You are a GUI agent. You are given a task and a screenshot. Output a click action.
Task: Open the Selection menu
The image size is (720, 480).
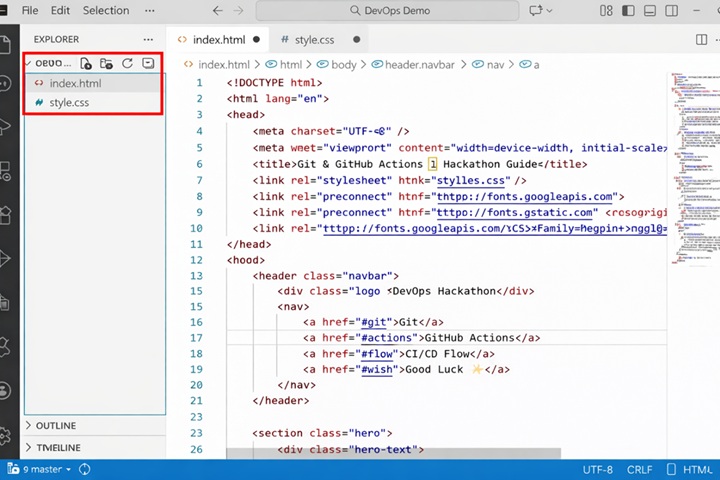click(x=106, y=11)
